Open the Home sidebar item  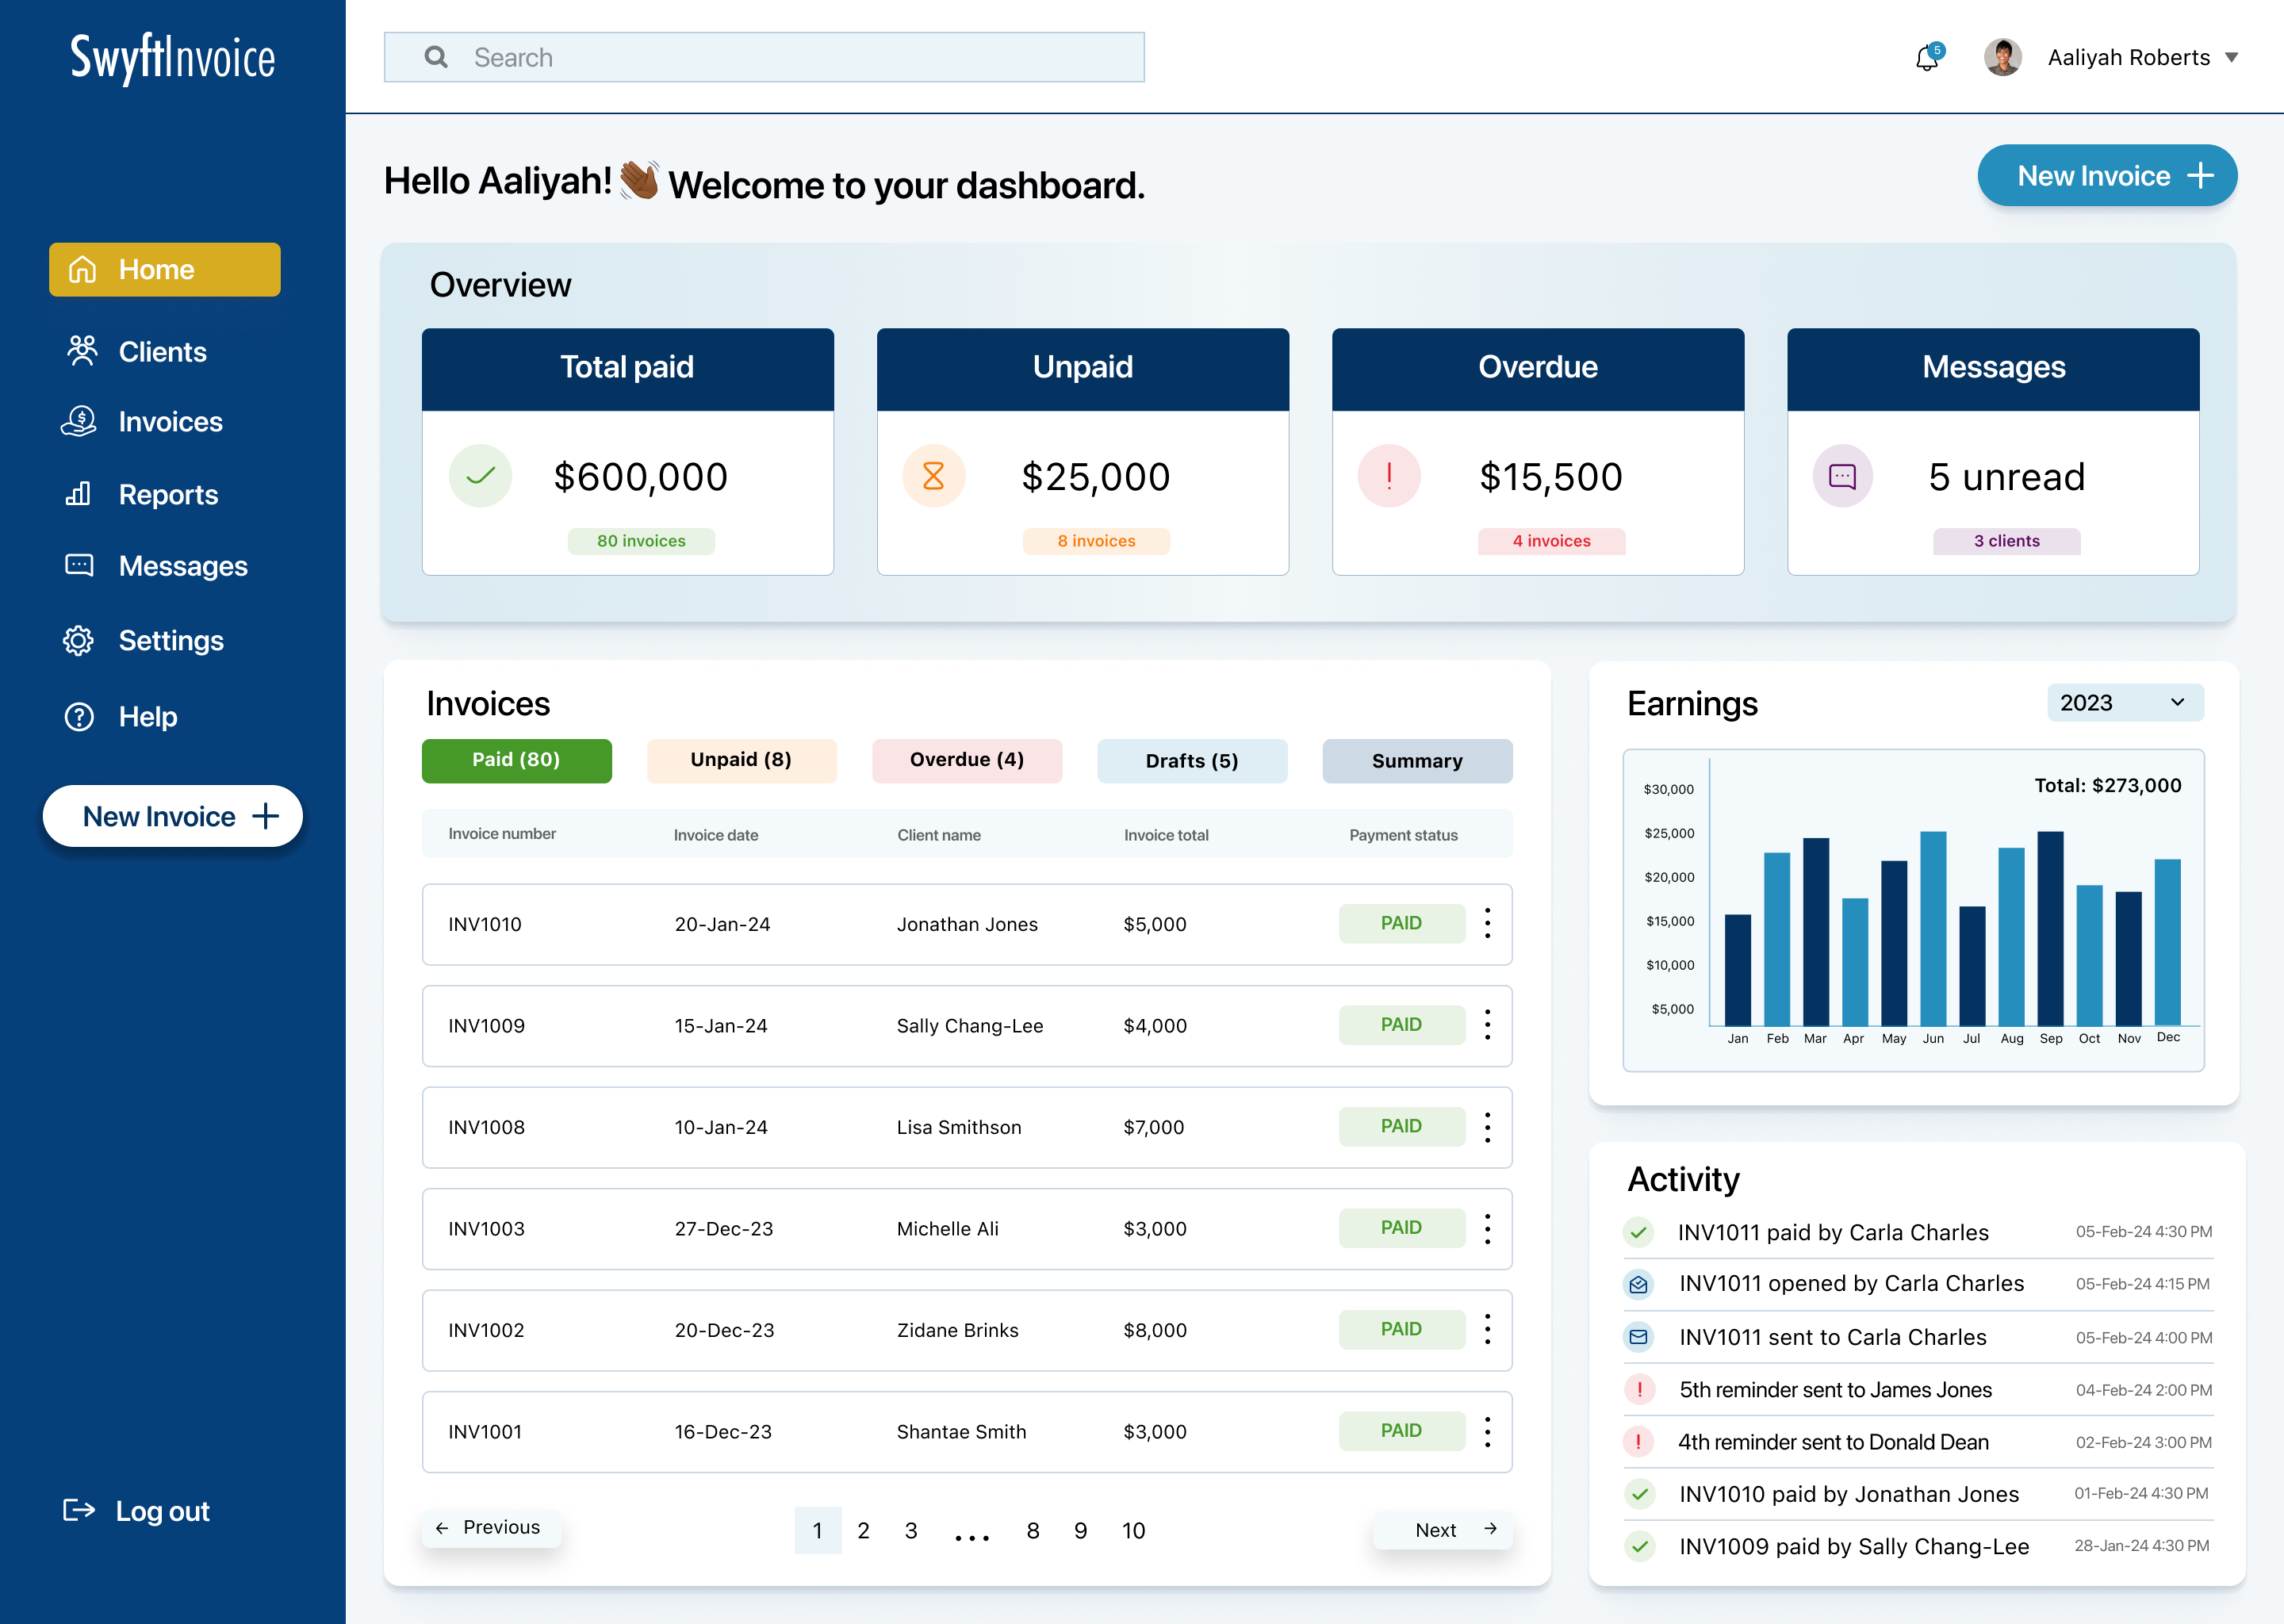tap(165, 269)
